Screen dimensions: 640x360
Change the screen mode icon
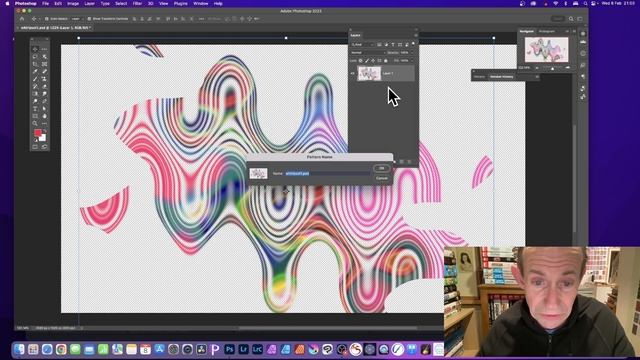(44, 147)
